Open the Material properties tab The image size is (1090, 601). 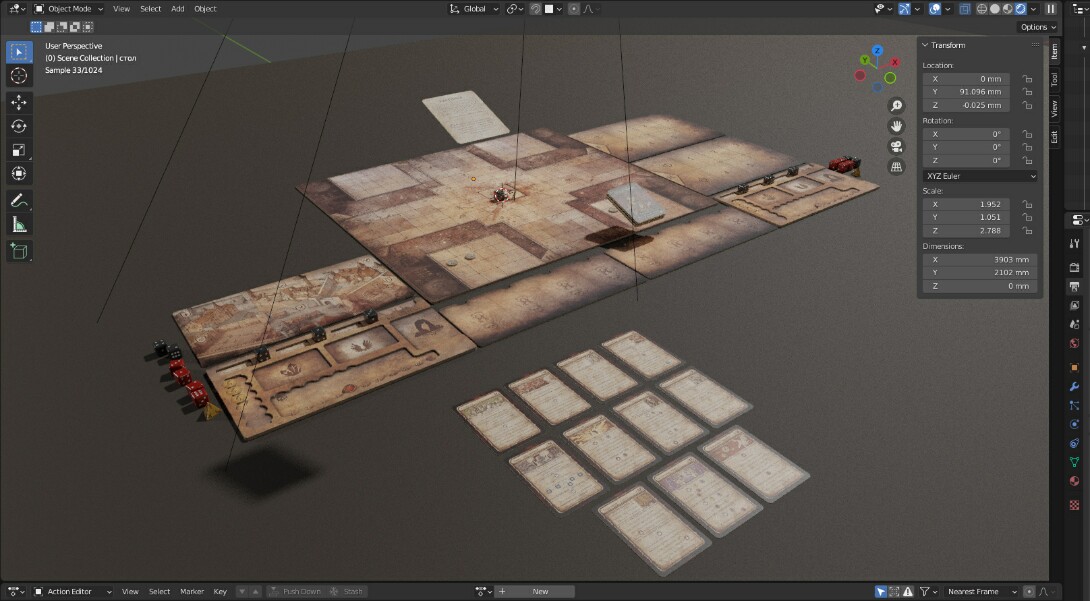pyautogui.click(x=1075, y=481)
